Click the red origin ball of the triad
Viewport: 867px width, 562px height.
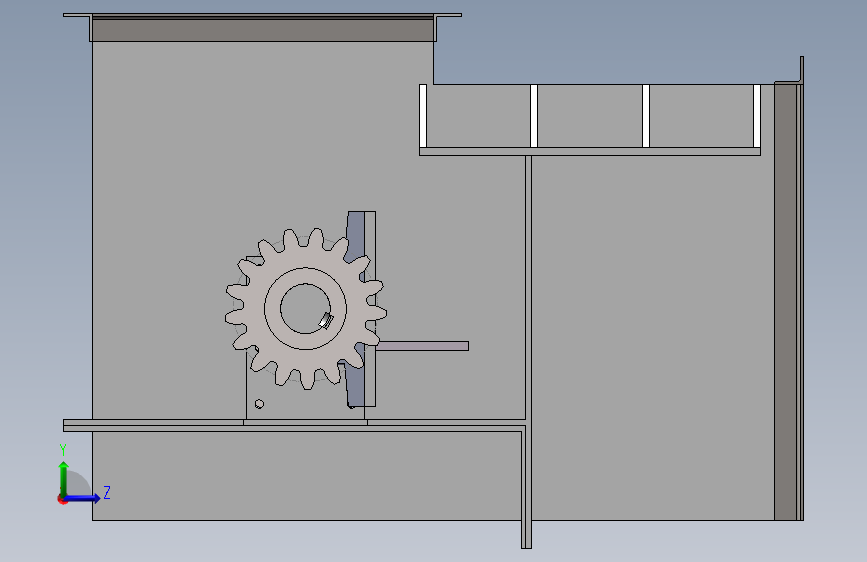[62, 499]
